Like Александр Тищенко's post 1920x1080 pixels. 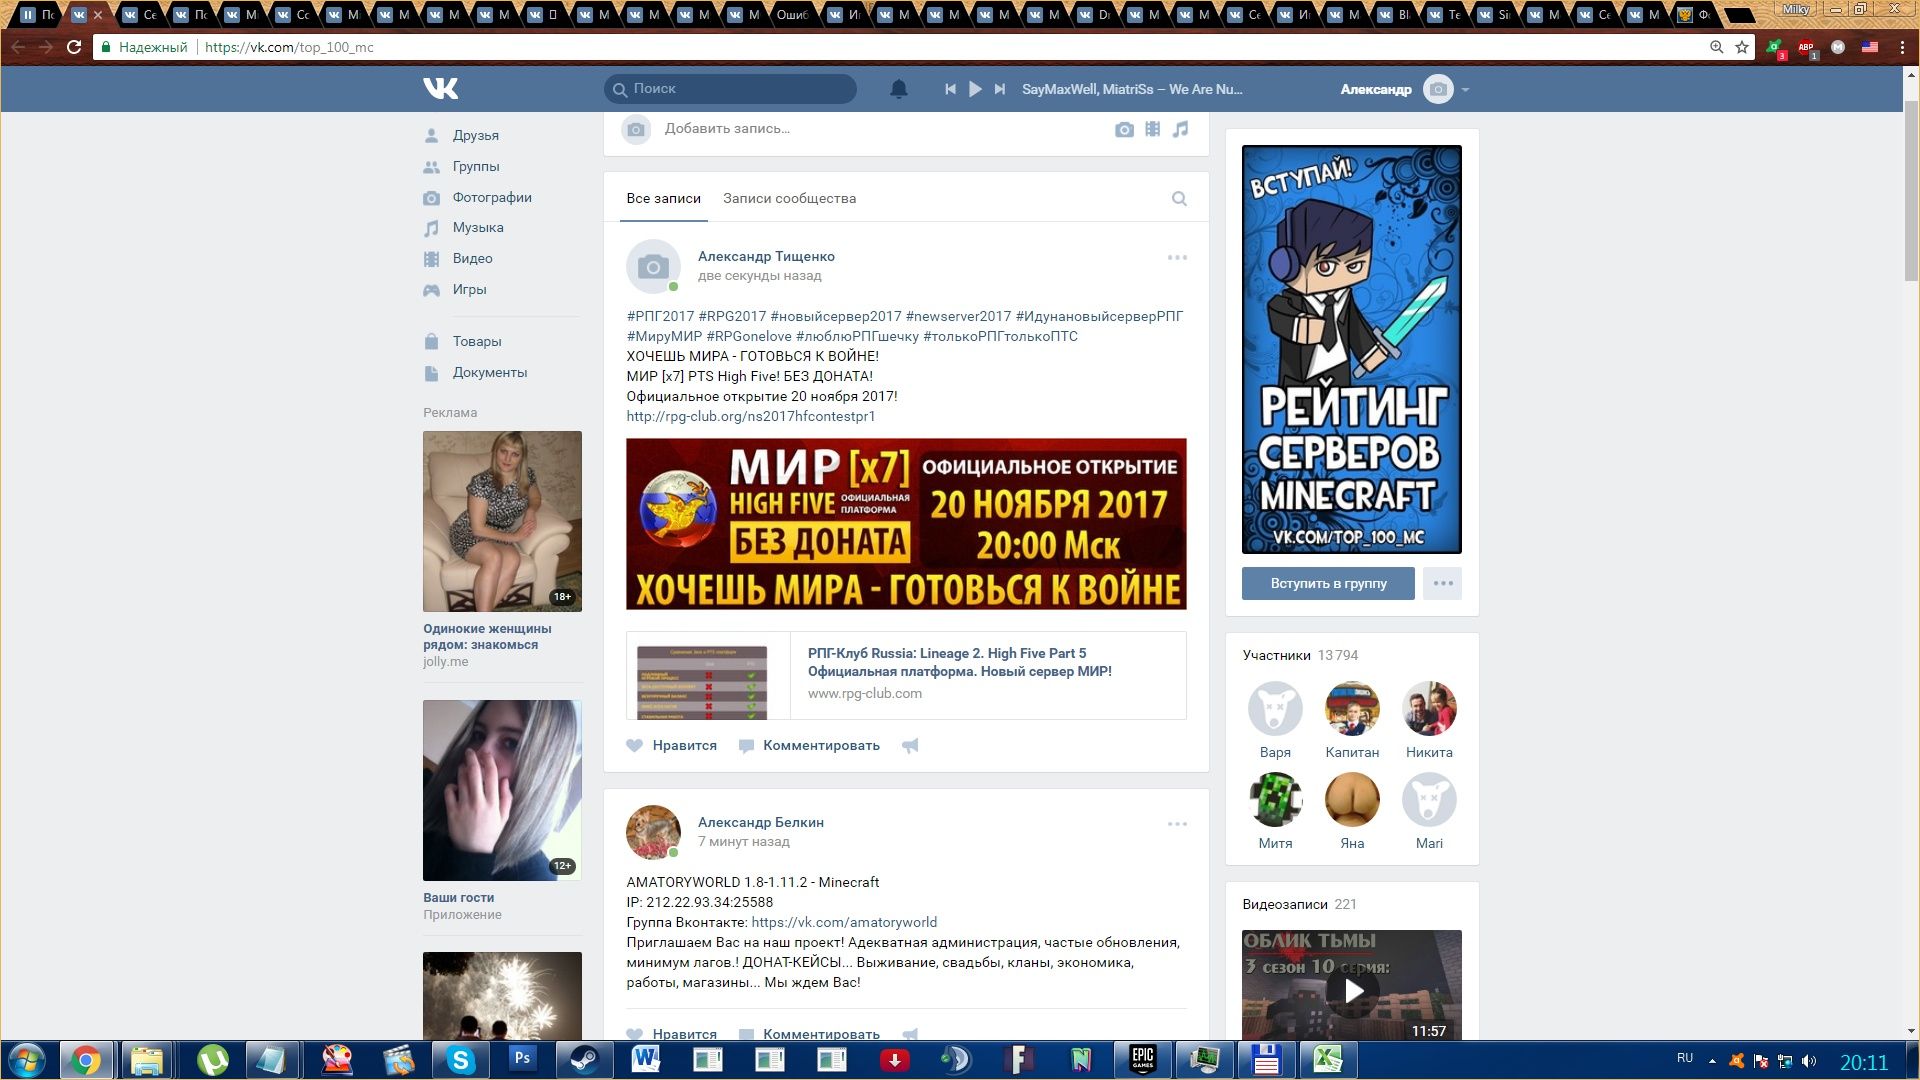(672, 746)
